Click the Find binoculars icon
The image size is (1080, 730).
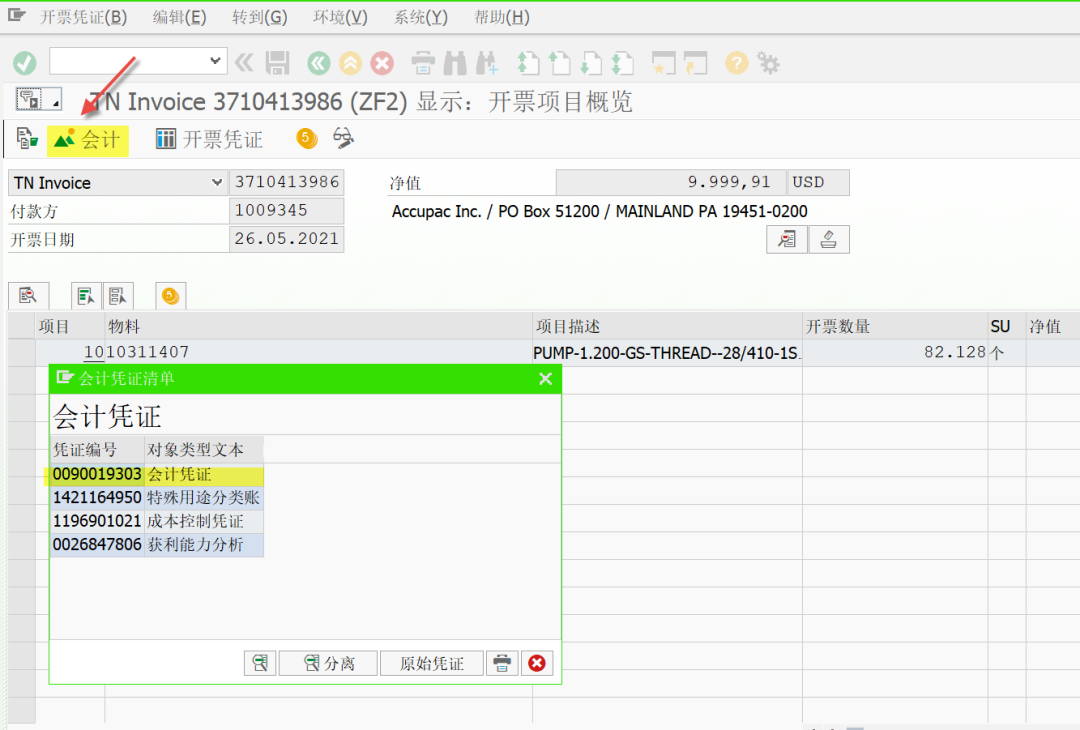[455, 63]
